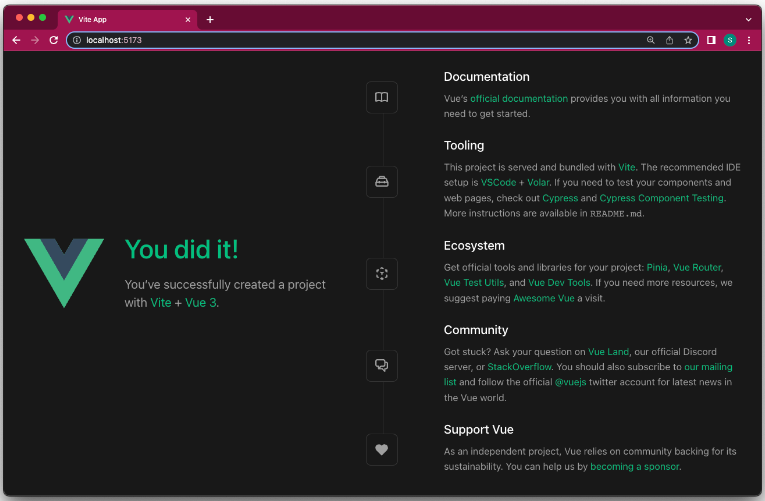
Task: Click the zoom magnifier icon in address bar
Action: pos(650,40)
